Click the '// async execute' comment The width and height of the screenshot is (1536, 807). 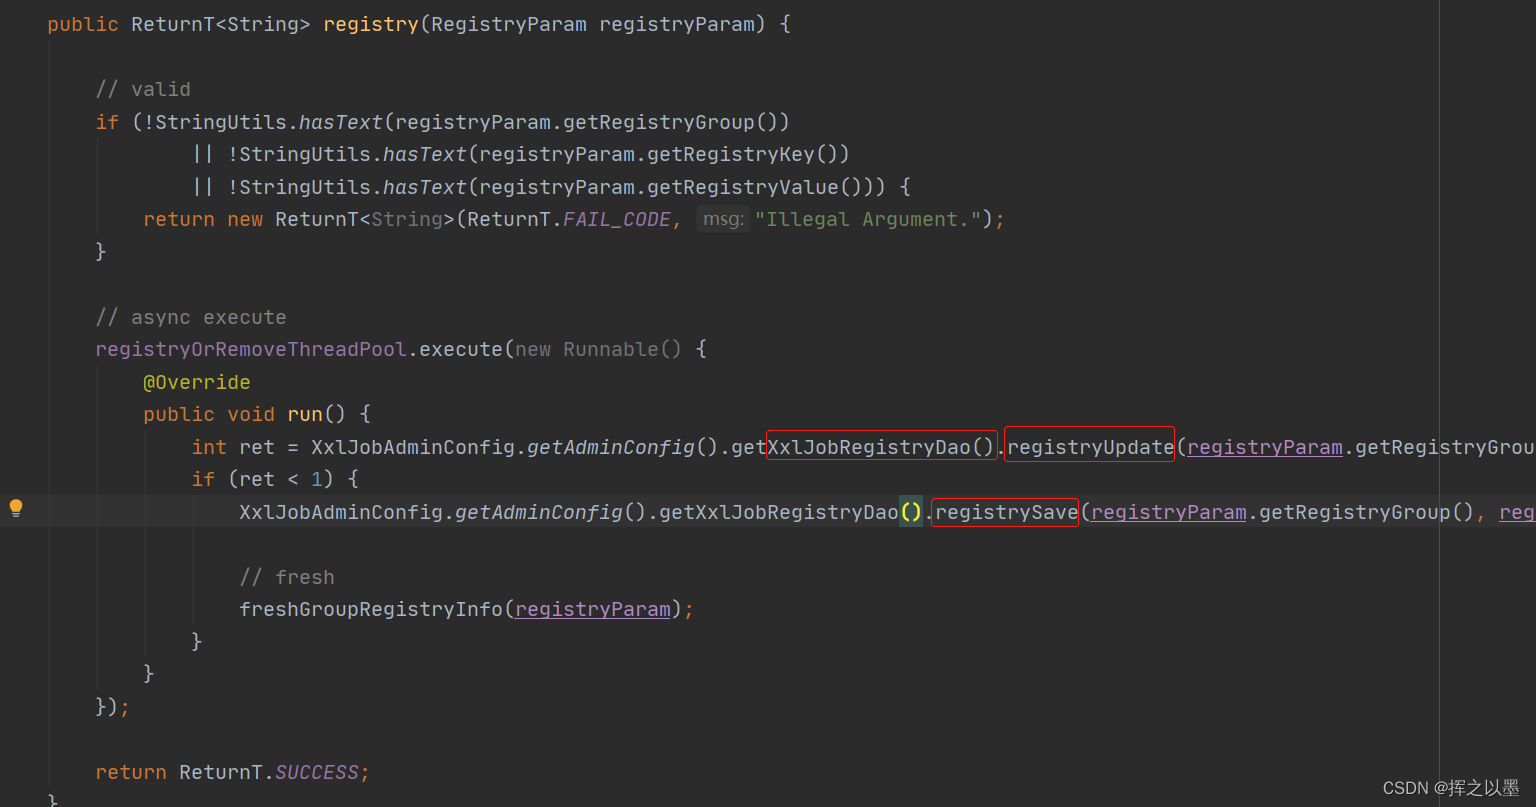(191, 317)
